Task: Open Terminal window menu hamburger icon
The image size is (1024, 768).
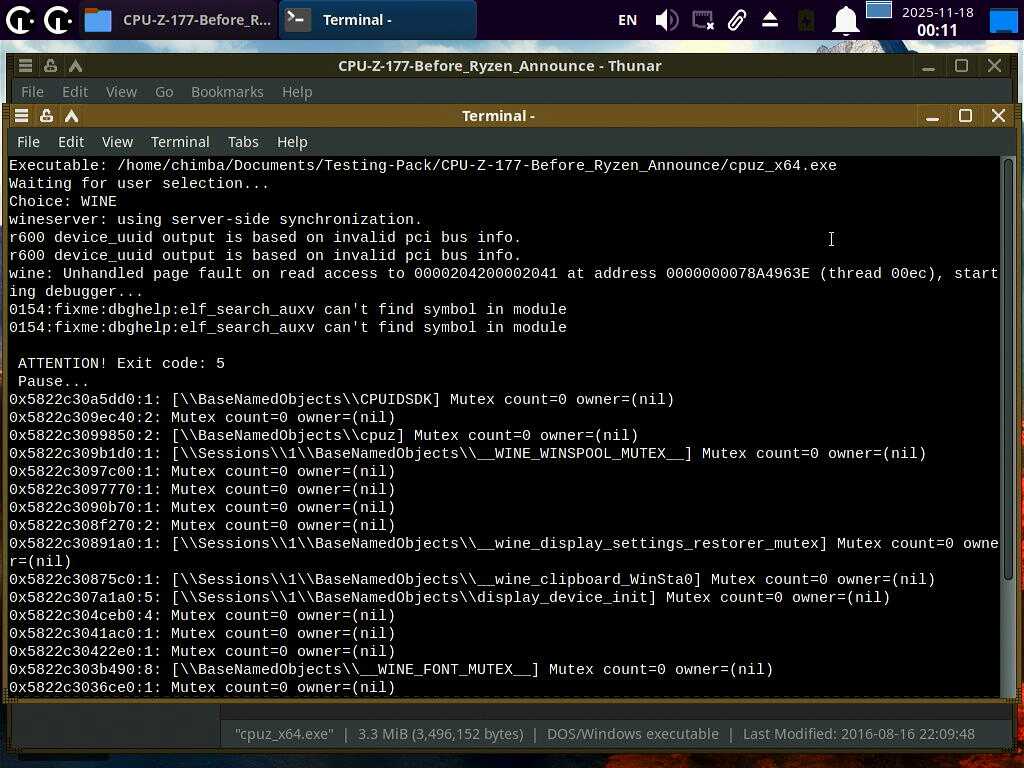Action: (x=22, y=116)
